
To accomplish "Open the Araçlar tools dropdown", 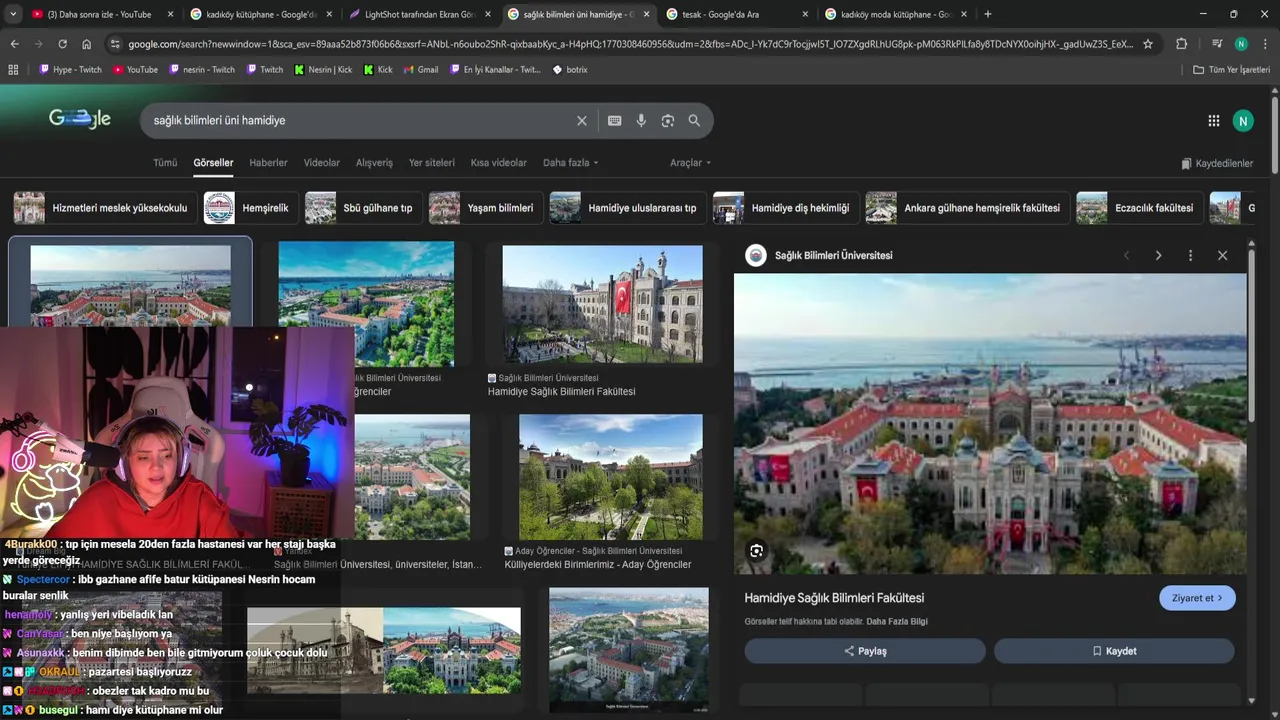I will point(691,163).
